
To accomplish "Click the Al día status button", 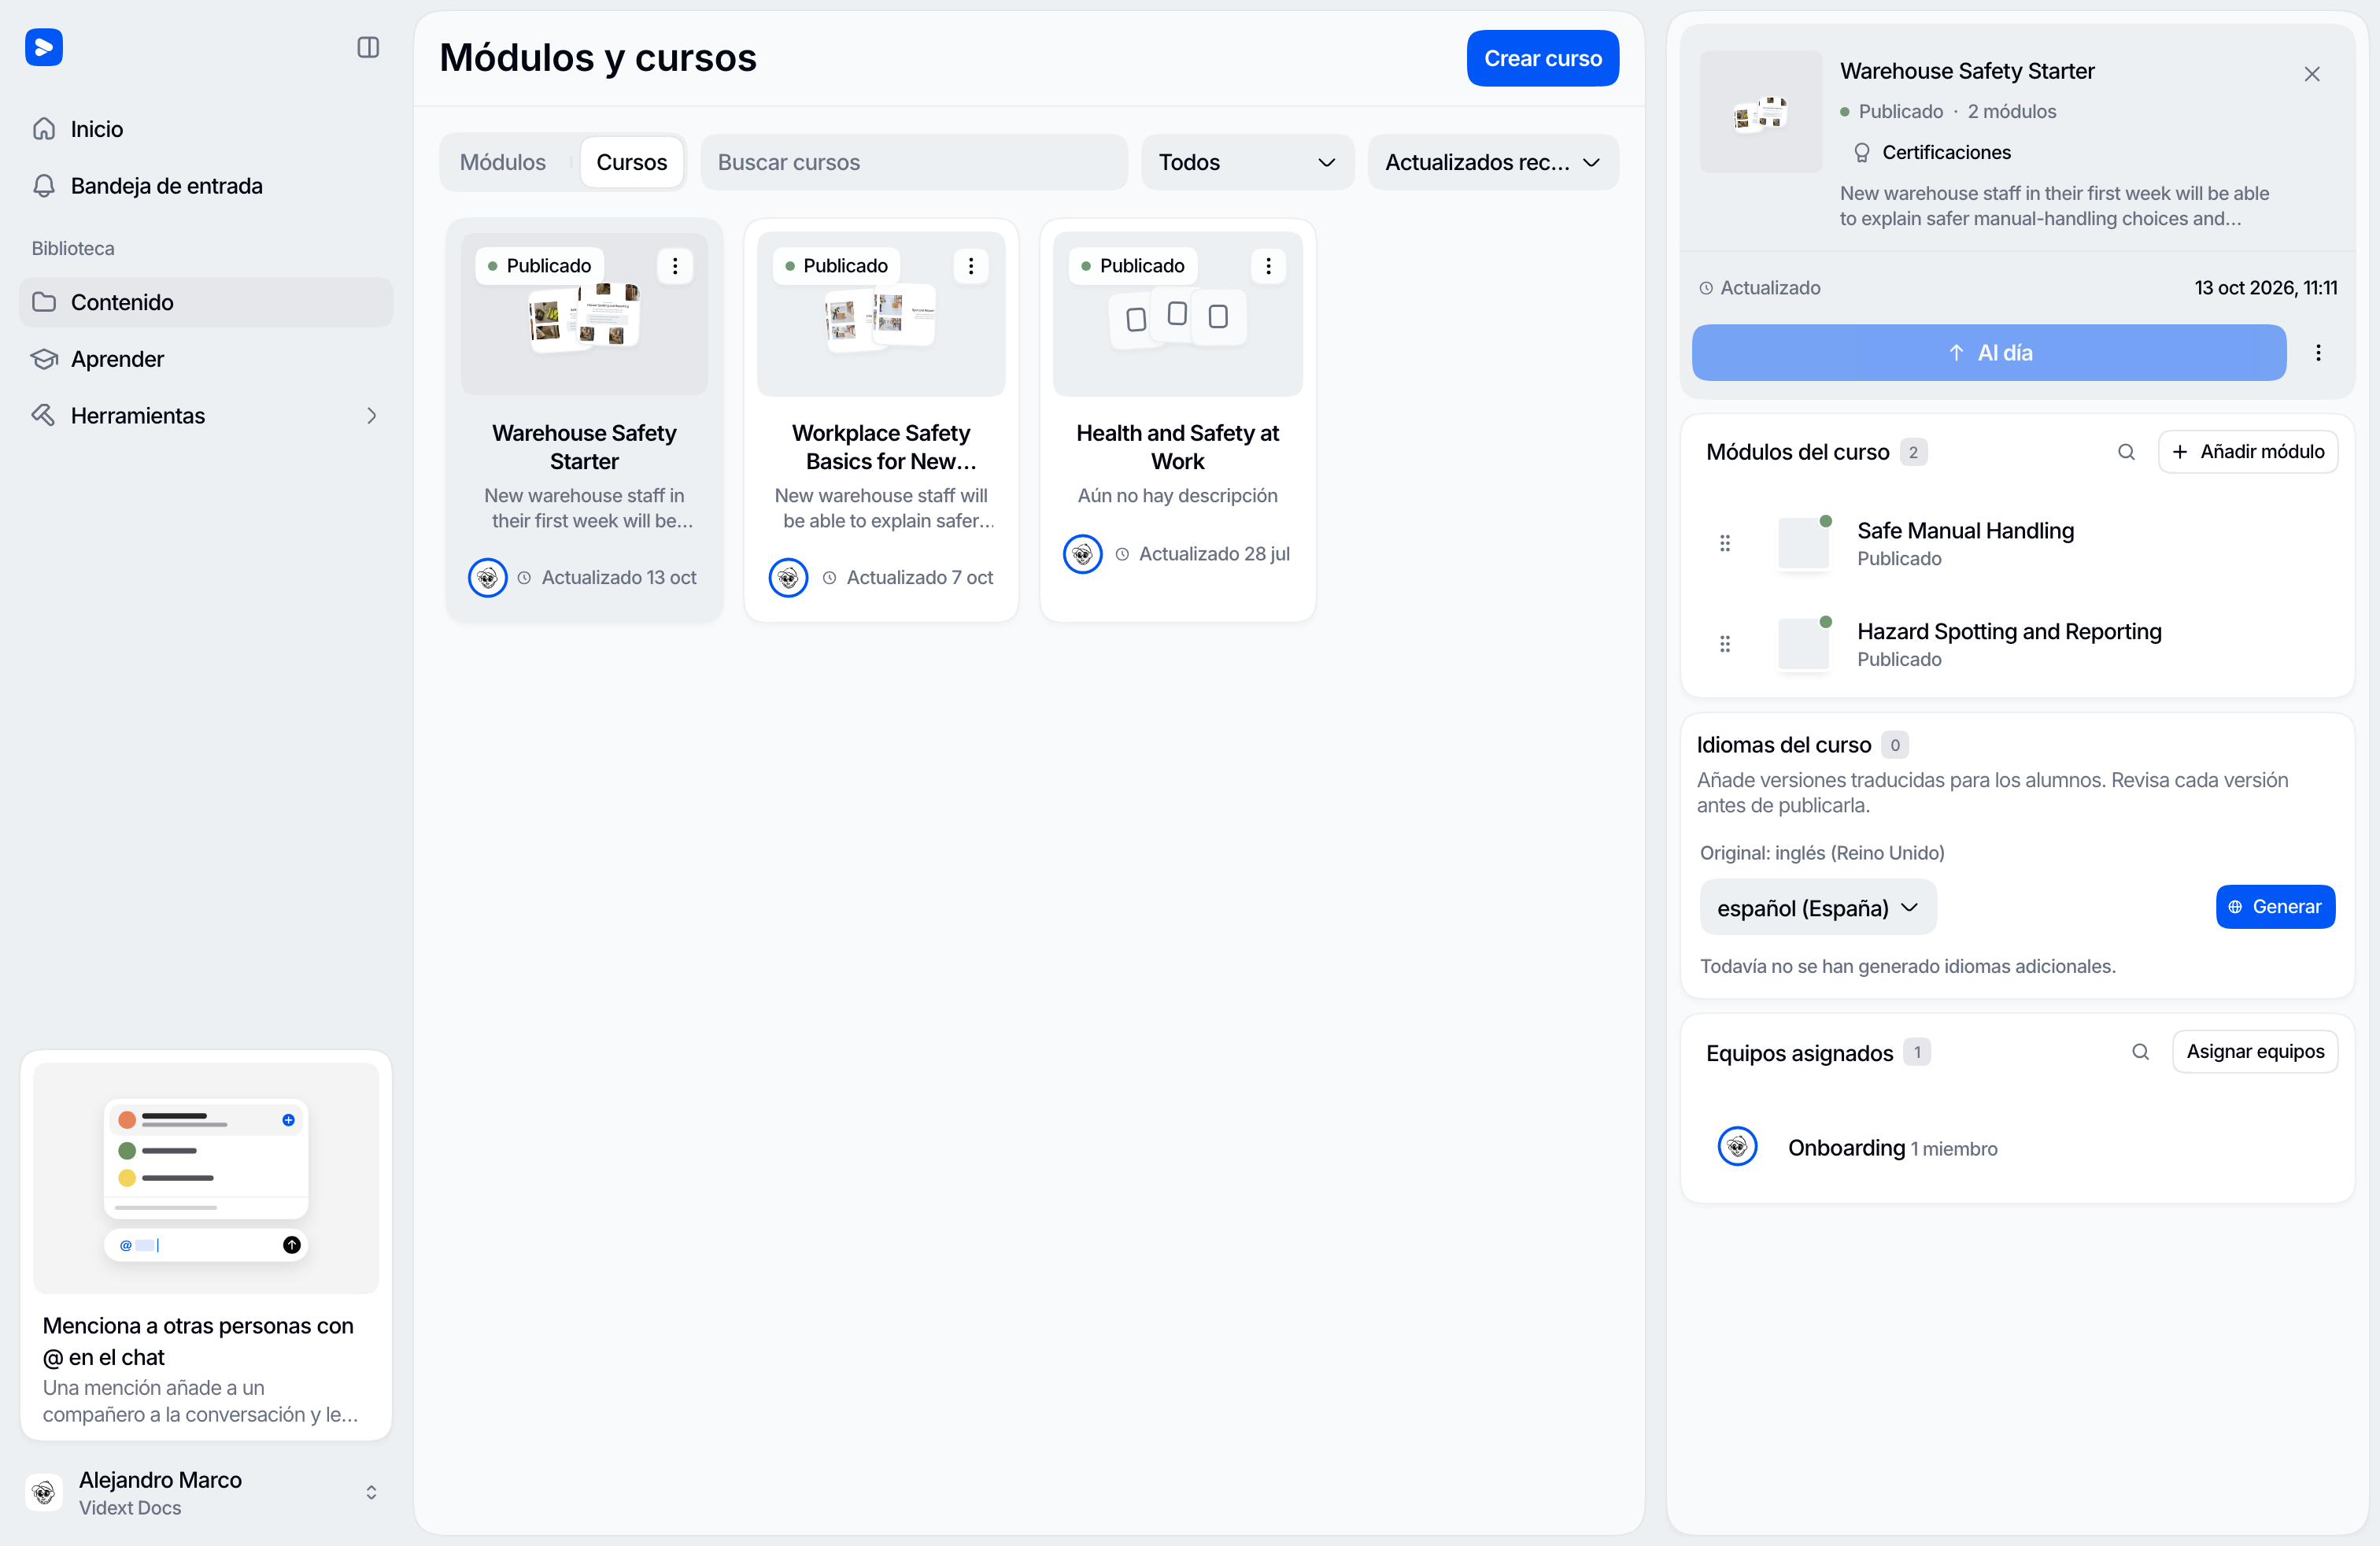I will 1989,353.
